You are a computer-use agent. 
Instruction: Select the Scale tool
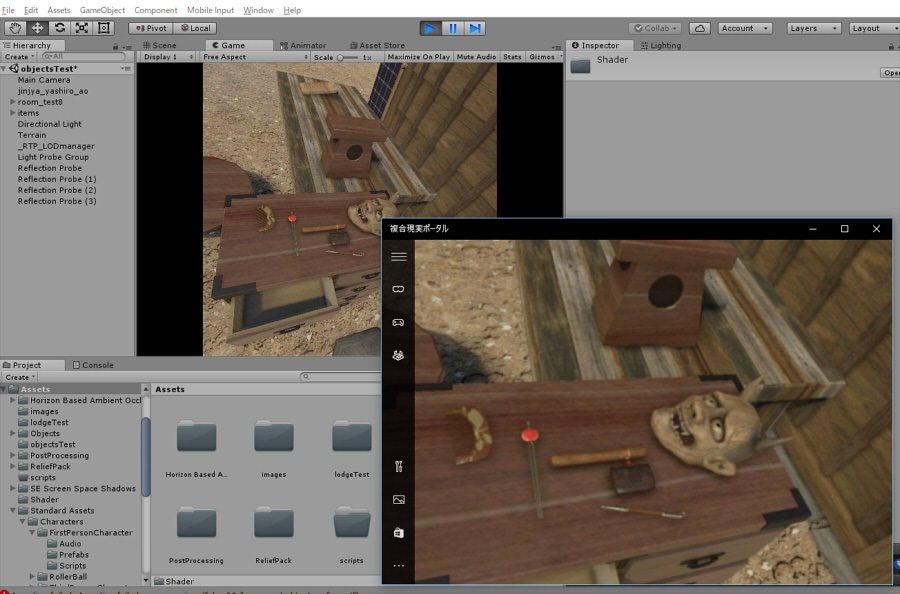pyautogui.click(x=84, y=28)
